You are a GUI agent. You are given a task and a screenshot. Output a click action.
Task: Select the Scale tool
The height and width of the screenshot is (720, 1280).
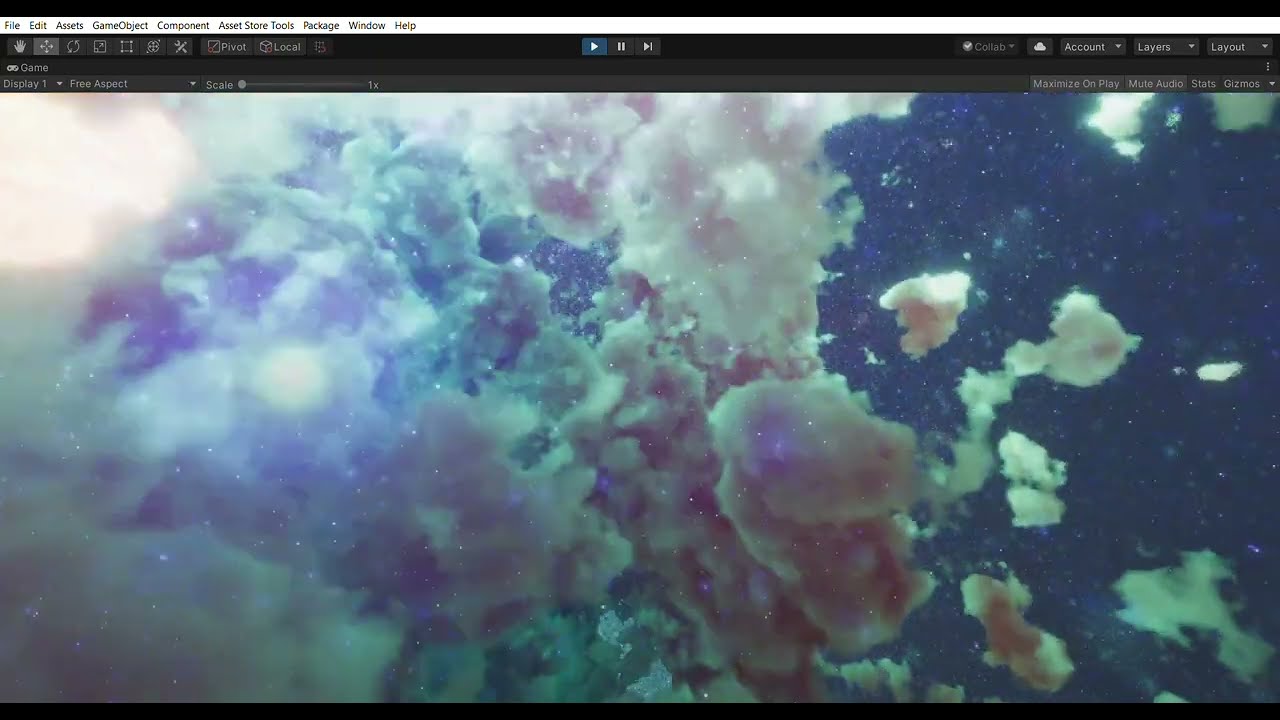click(100, 47)
